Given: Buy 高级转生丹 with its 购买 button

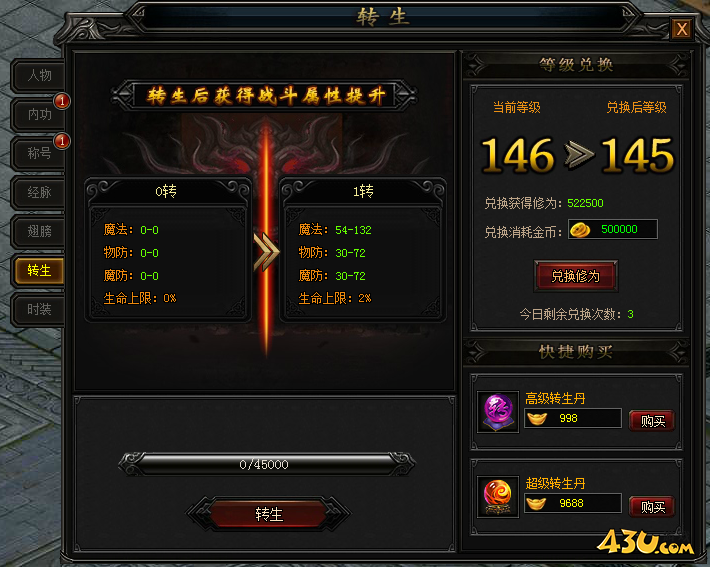Looking at the screenshot, I should click(x=652, y=421).
